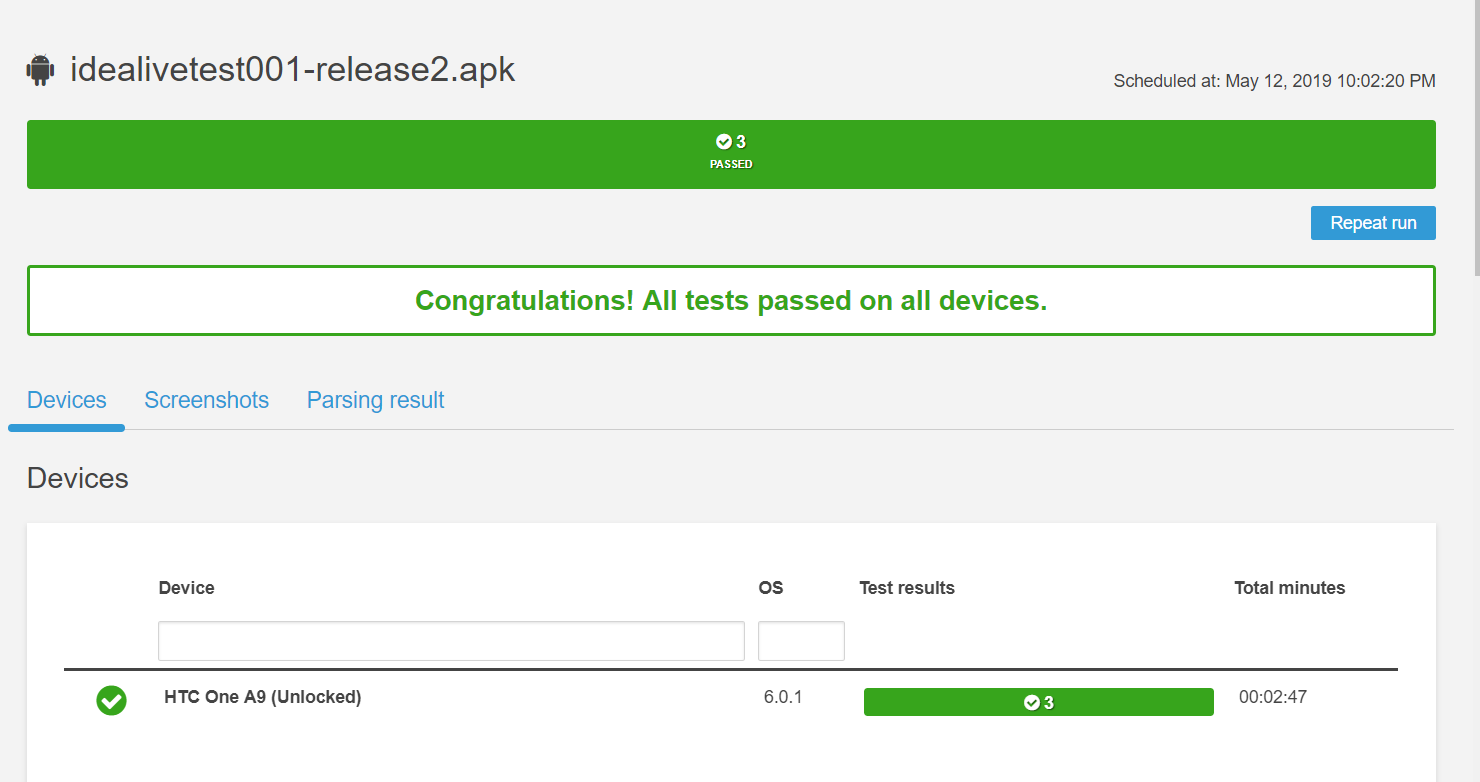This screenshot has height=782, width=1480.
Task: Click the Repeat run button
Action: (1373, 222)
